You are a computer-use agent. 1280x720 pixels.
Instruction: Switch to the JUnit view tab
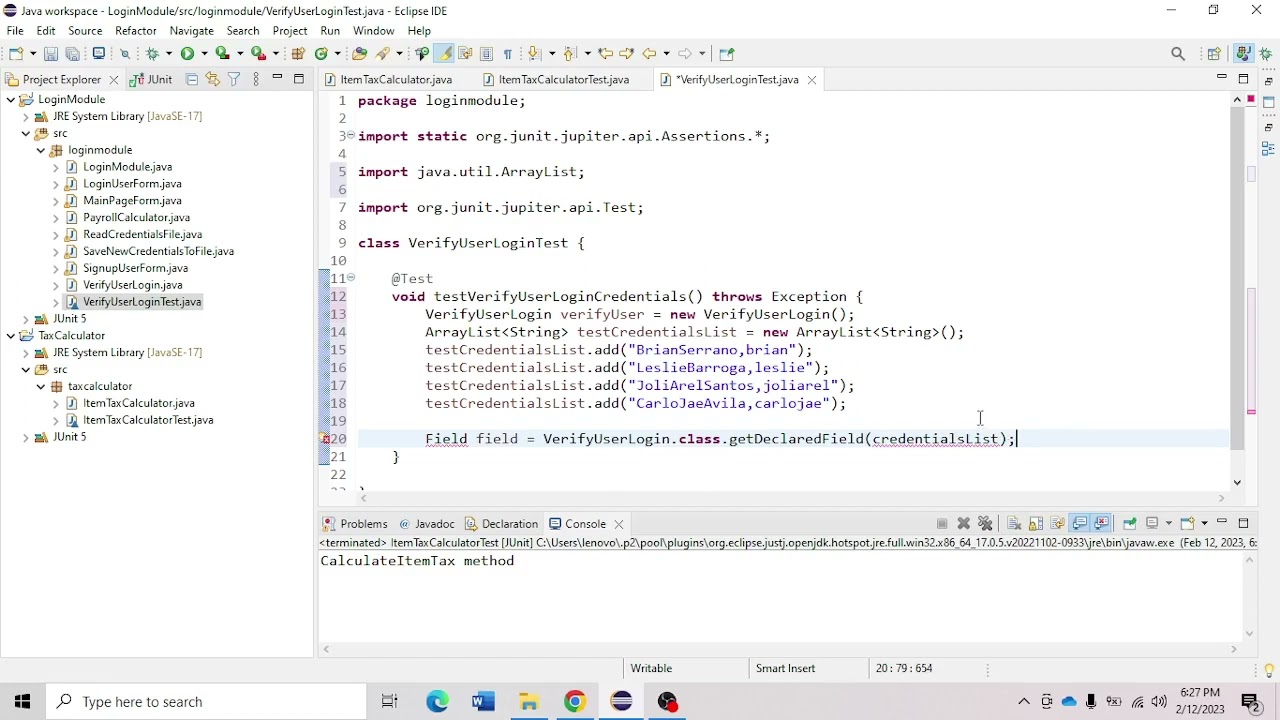[x=152, y=79]
